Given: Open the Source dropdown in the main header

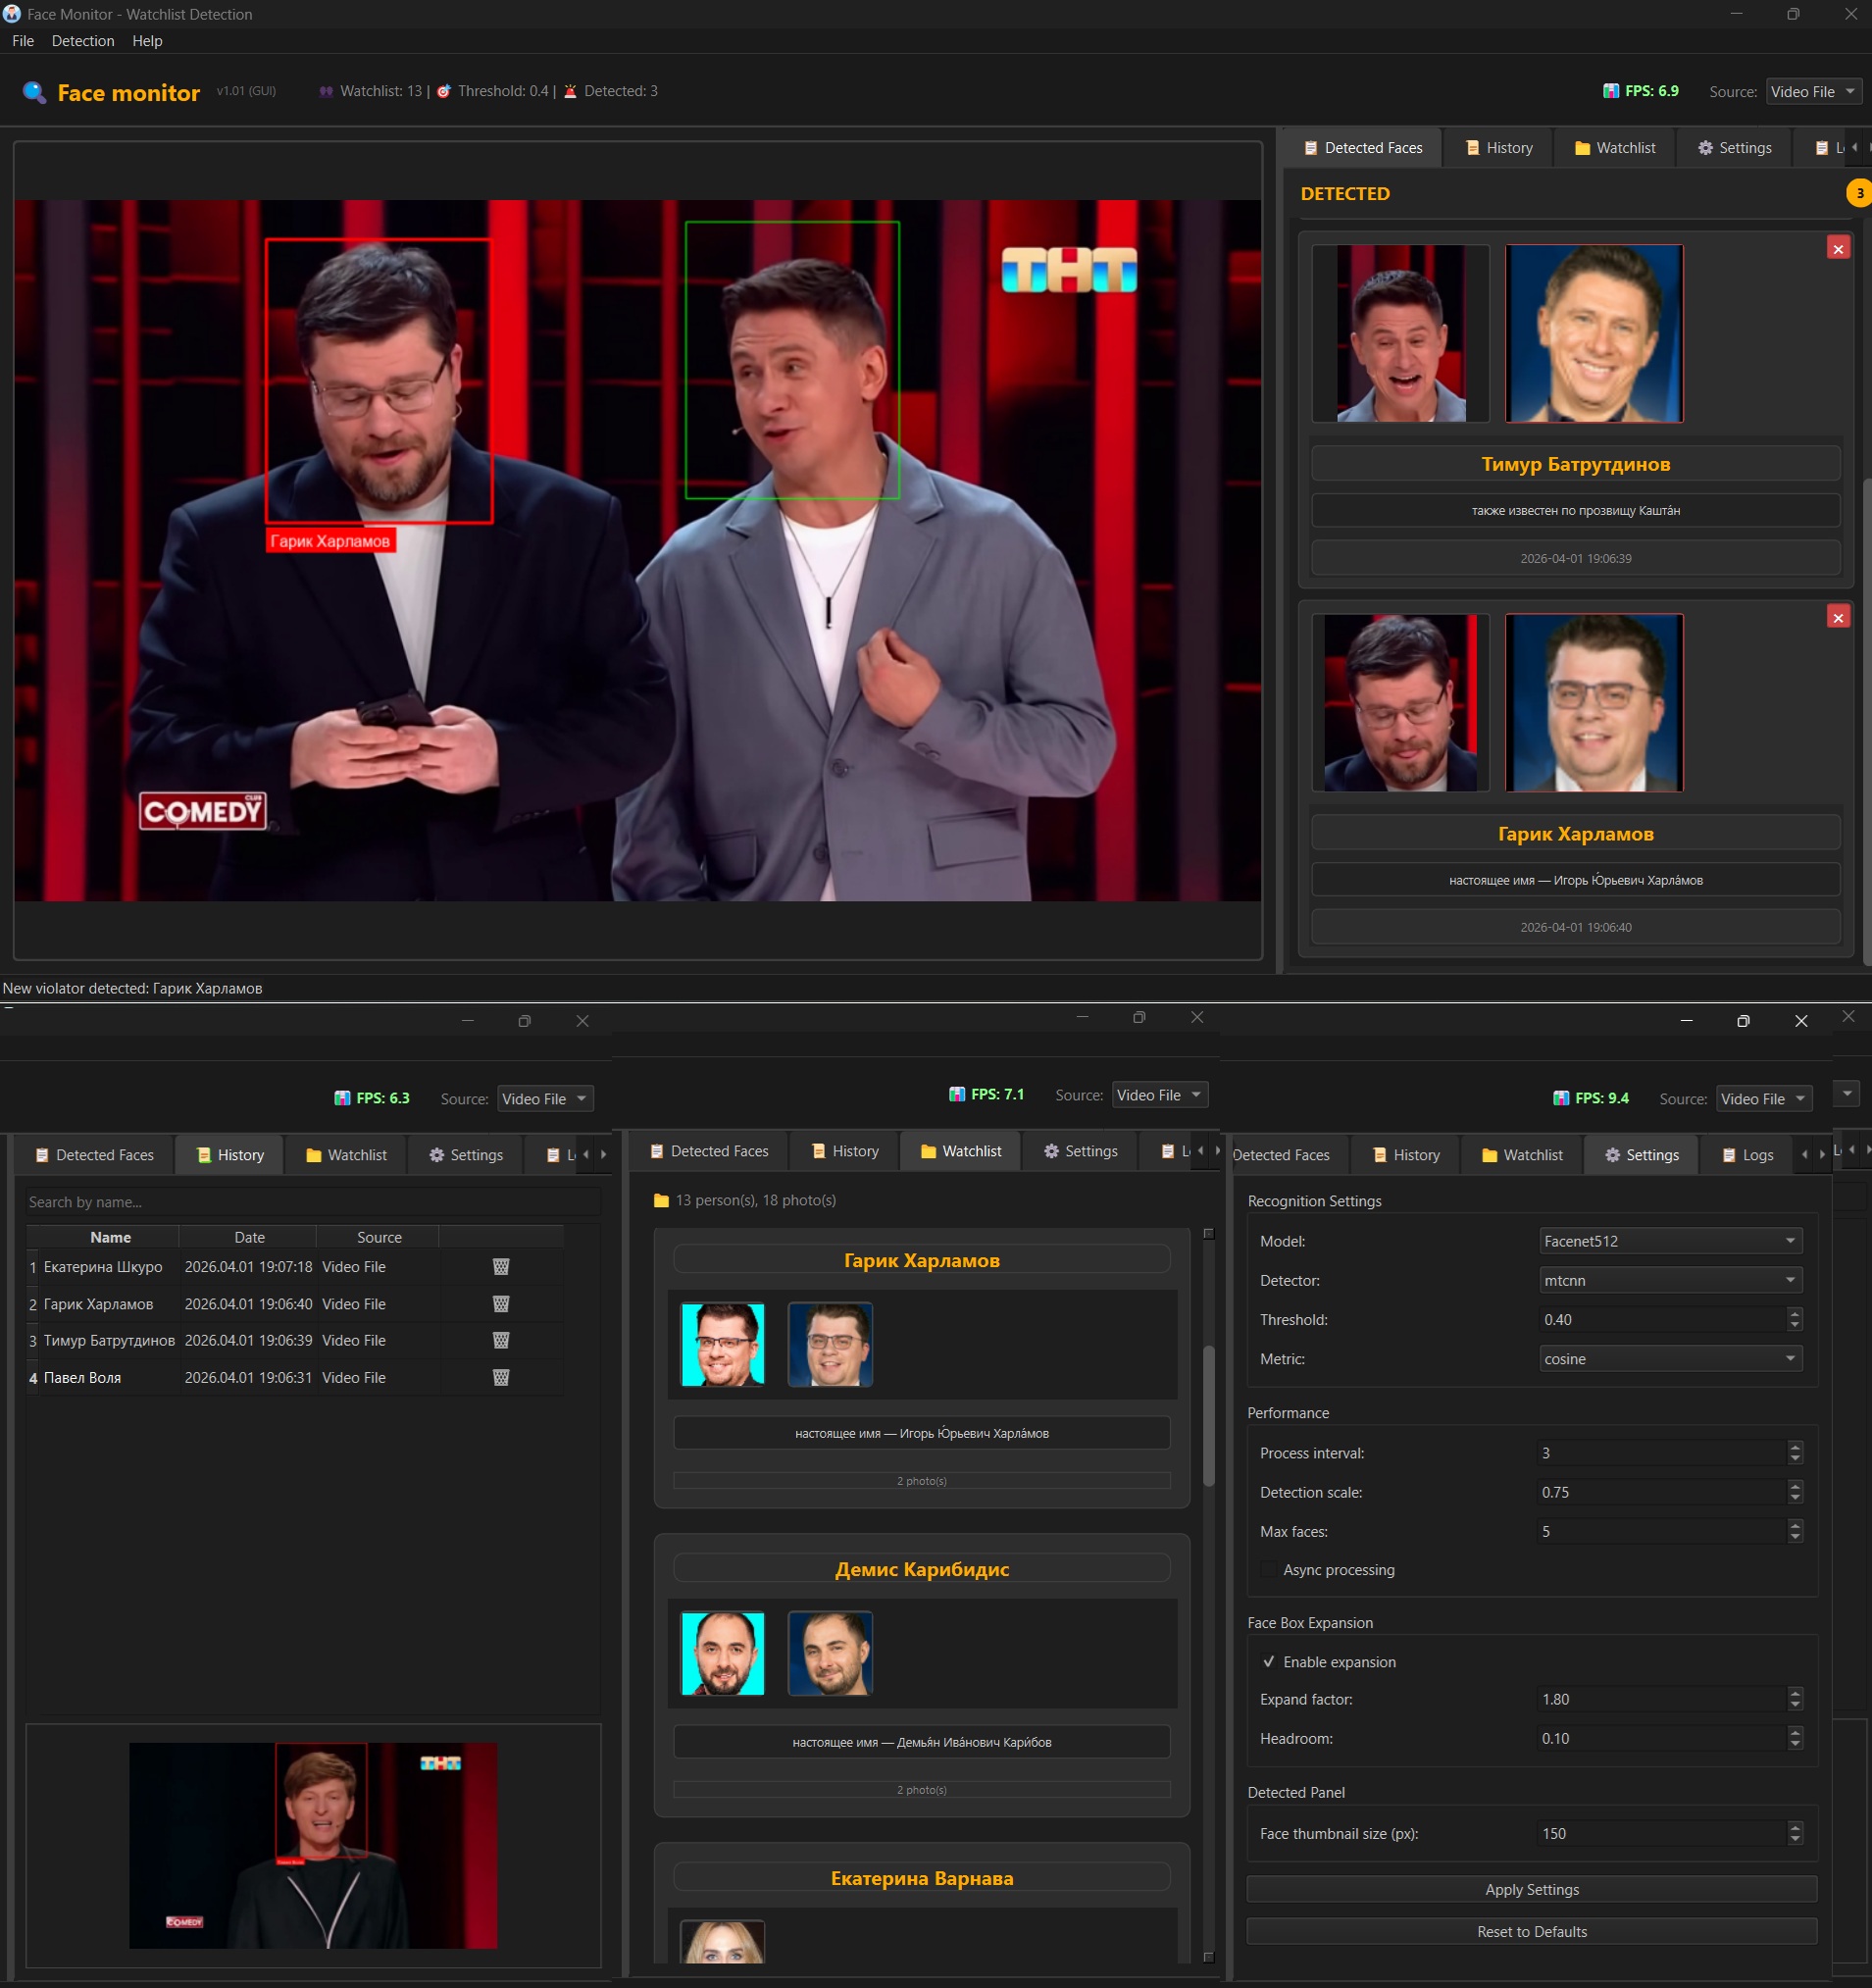Looking at the screenshot, I should tap(1813, 91).
